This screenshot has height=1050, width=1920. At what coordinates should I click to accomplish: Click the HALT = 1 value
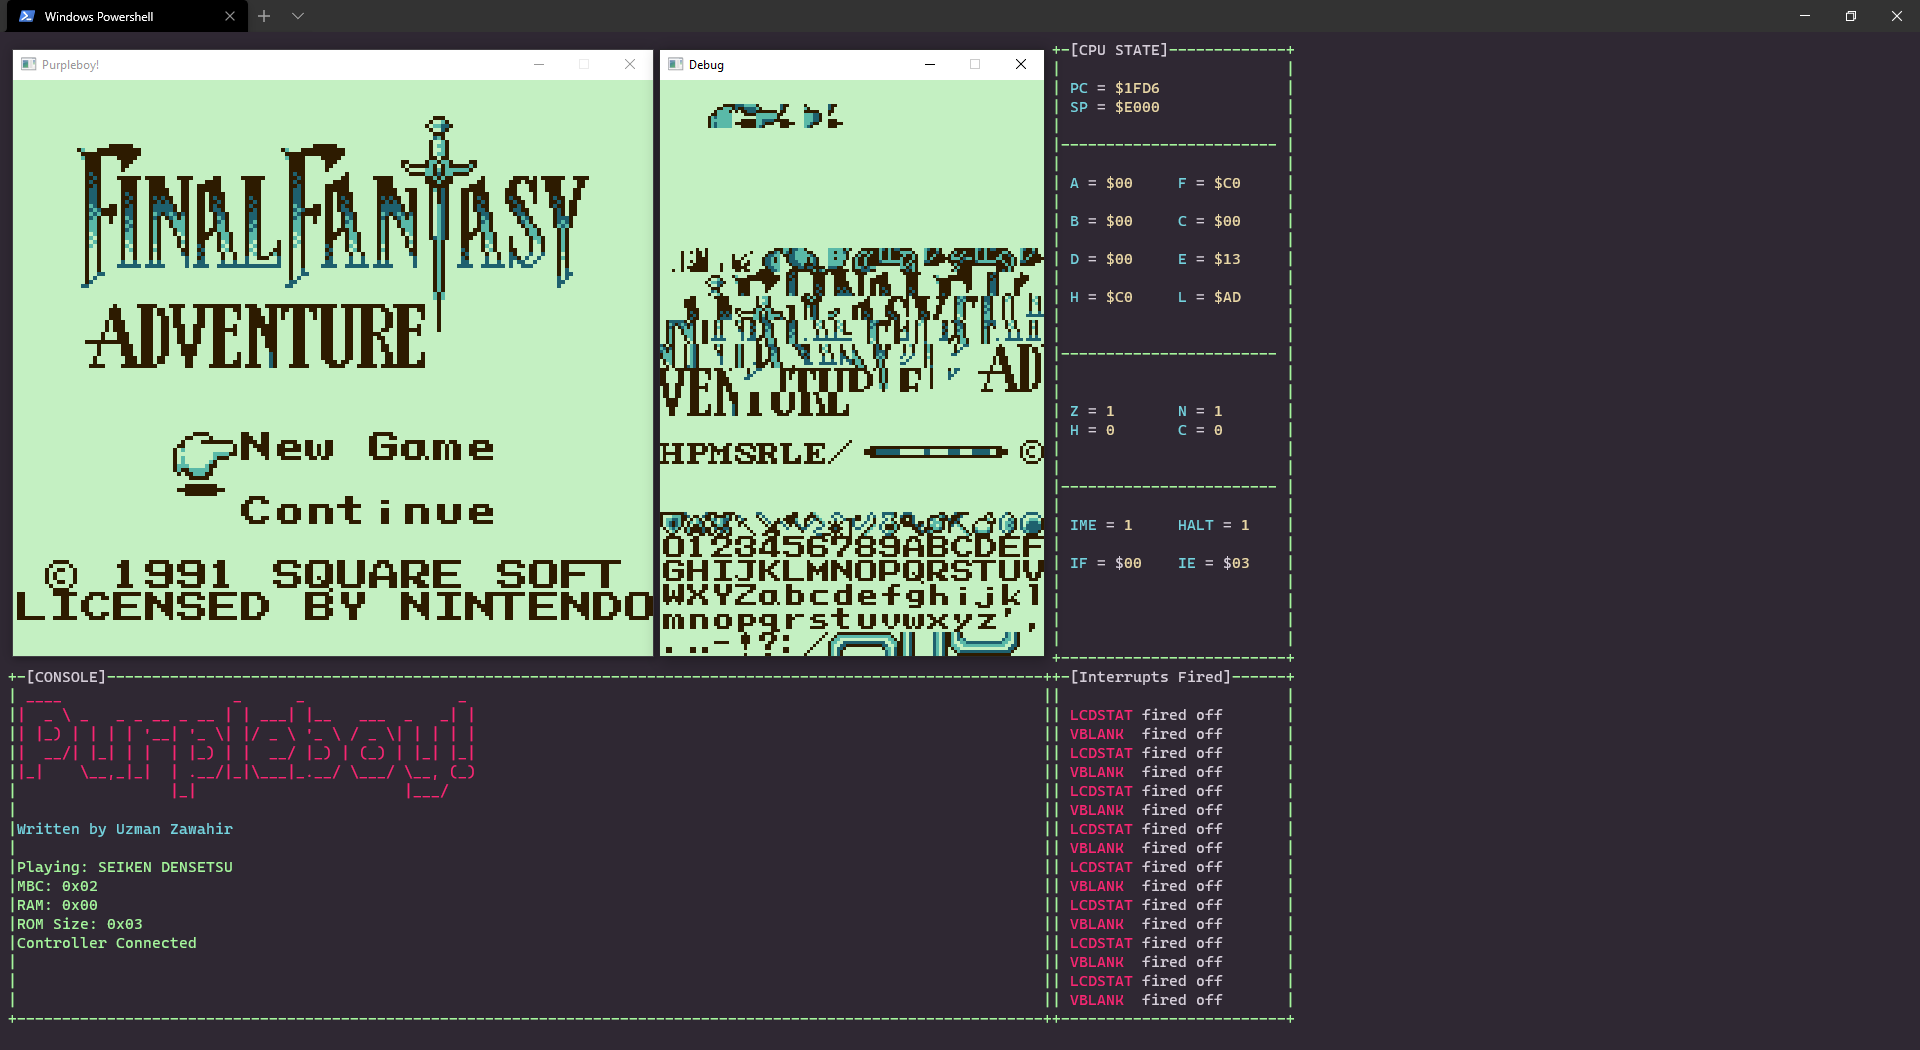click(1214, 525)
